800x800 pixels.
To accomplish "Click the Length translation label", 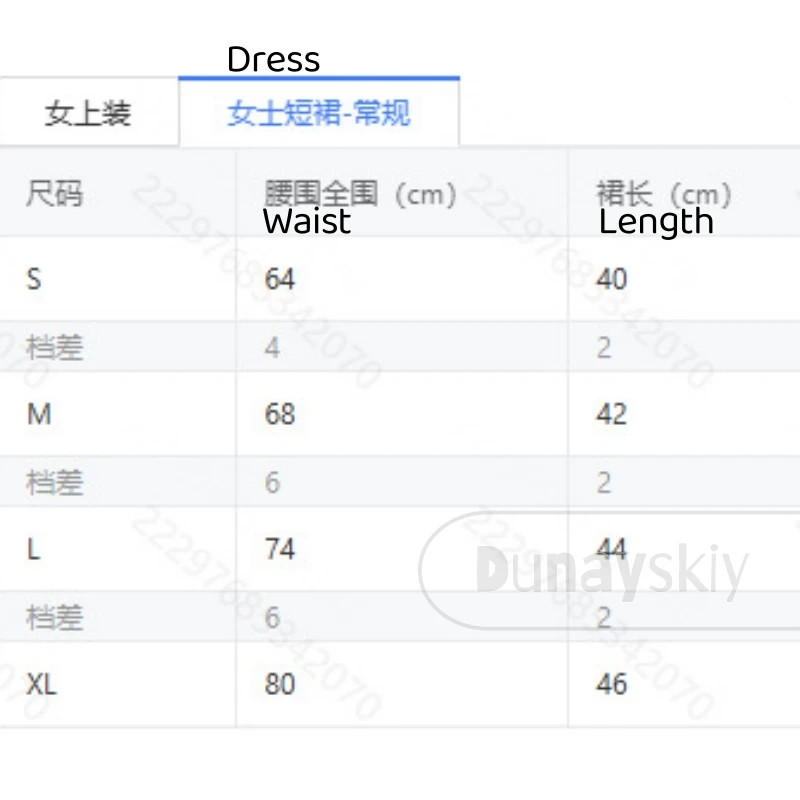I will [x=656, y=222].
